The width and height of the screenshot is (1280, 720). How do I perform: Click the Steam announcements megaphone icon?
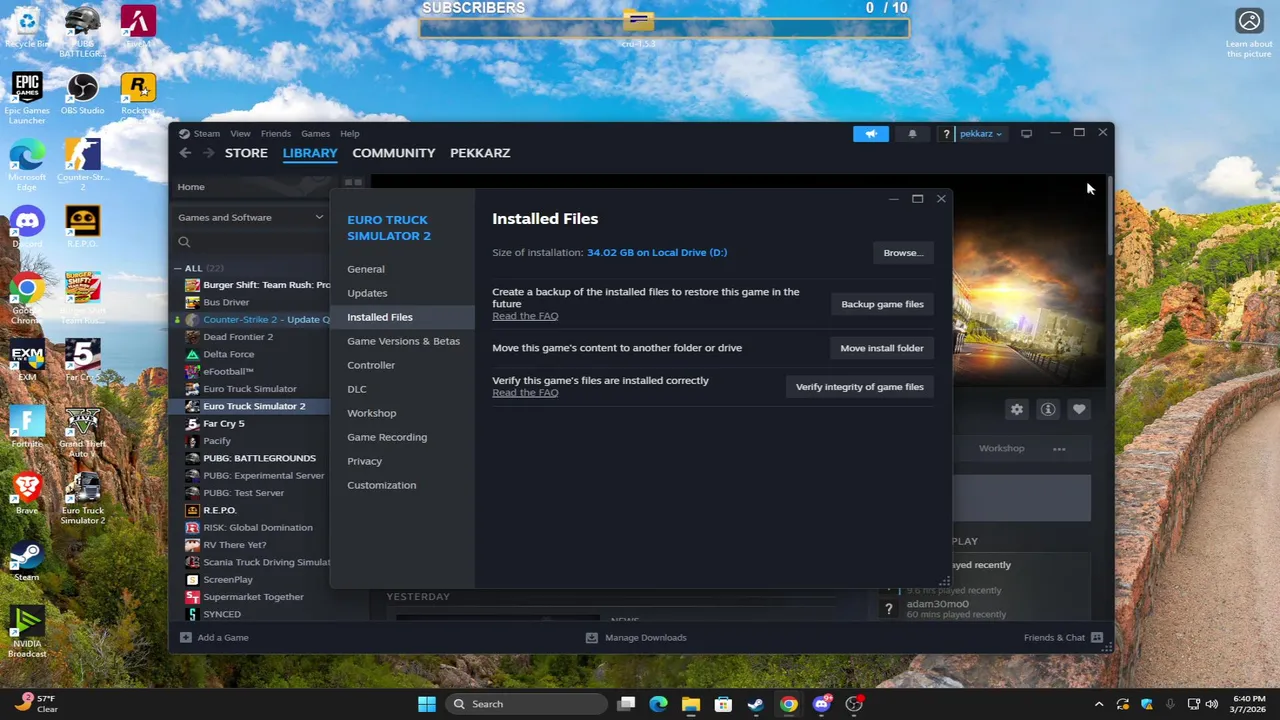tap(871, 133)
